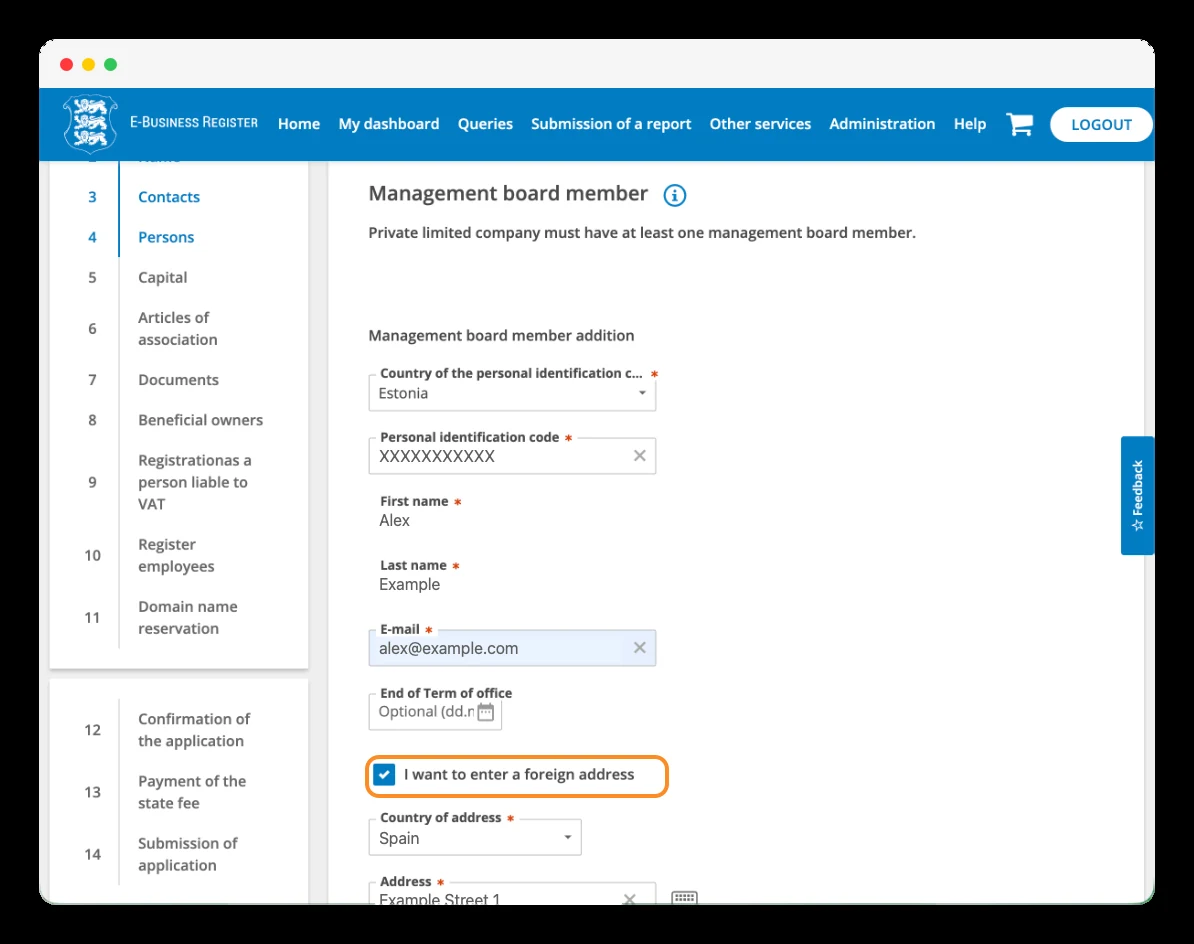Select Registration as person liable to VAT
Screen dimensions: 1194x944
click(x=194, y=482)
